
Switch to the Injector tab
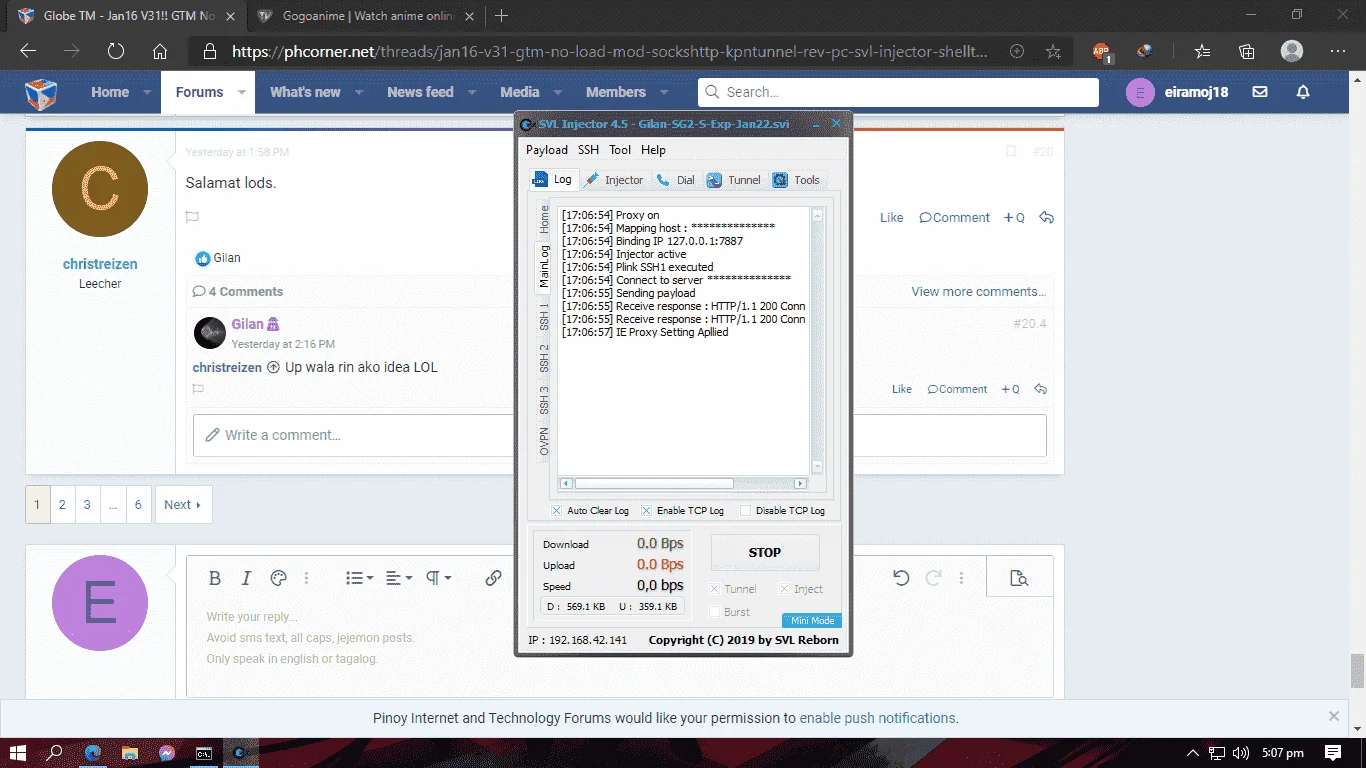pyautogui.click(x=614, y=180)
